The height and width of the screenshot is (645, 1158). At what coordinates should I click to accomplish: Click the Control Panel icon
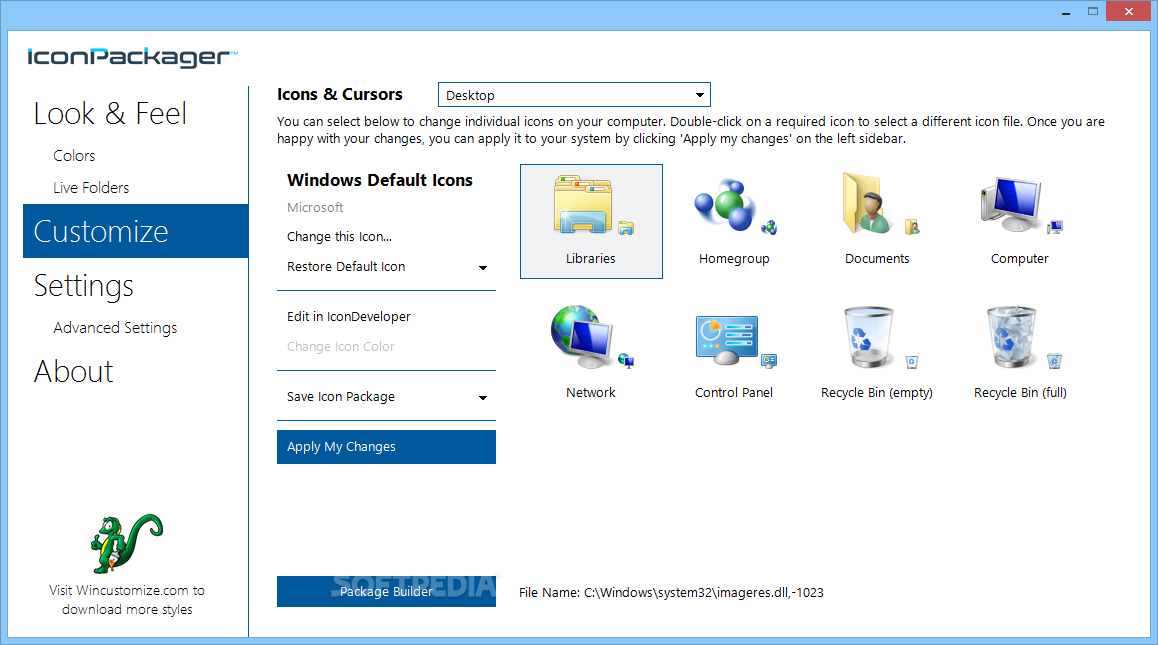[734, 338]
